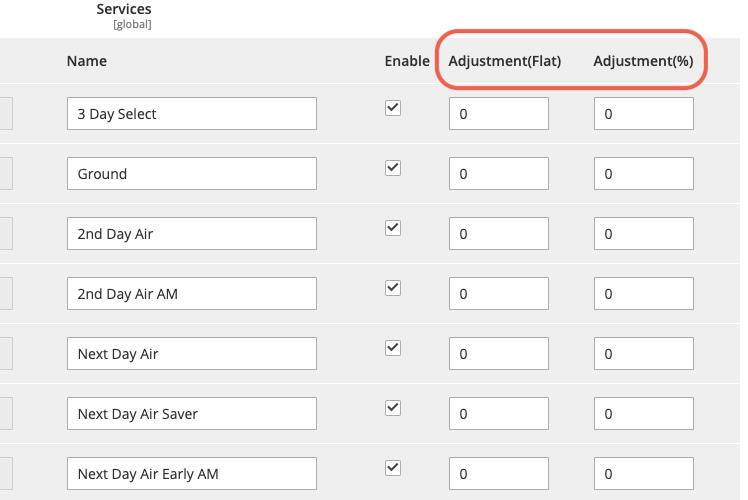This screenshot has width=748, height=500.
Task: Focus flat adjustment for 2nd Day Air AM
Action: tap(498, 294)
